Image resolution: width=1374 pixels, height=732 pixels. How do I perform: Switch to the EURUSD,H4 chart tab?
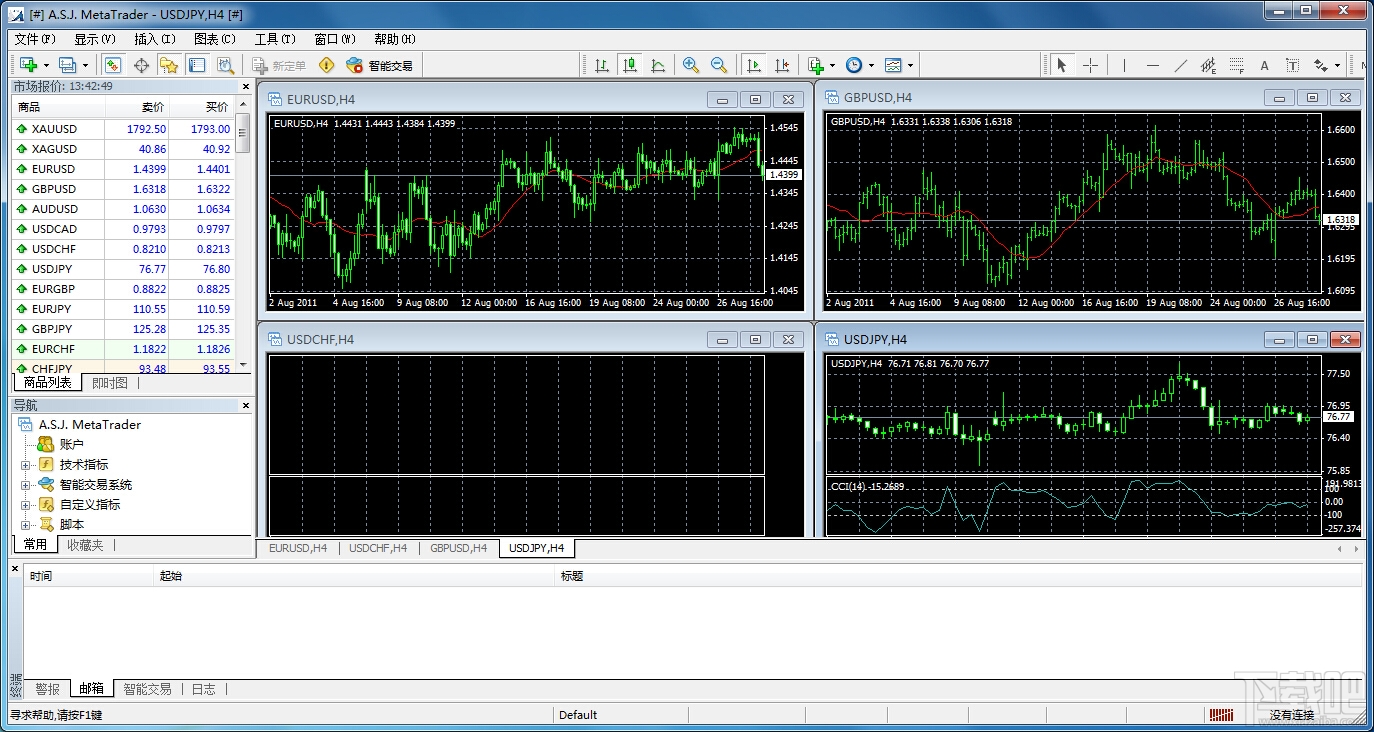click(x=298, y=548)
